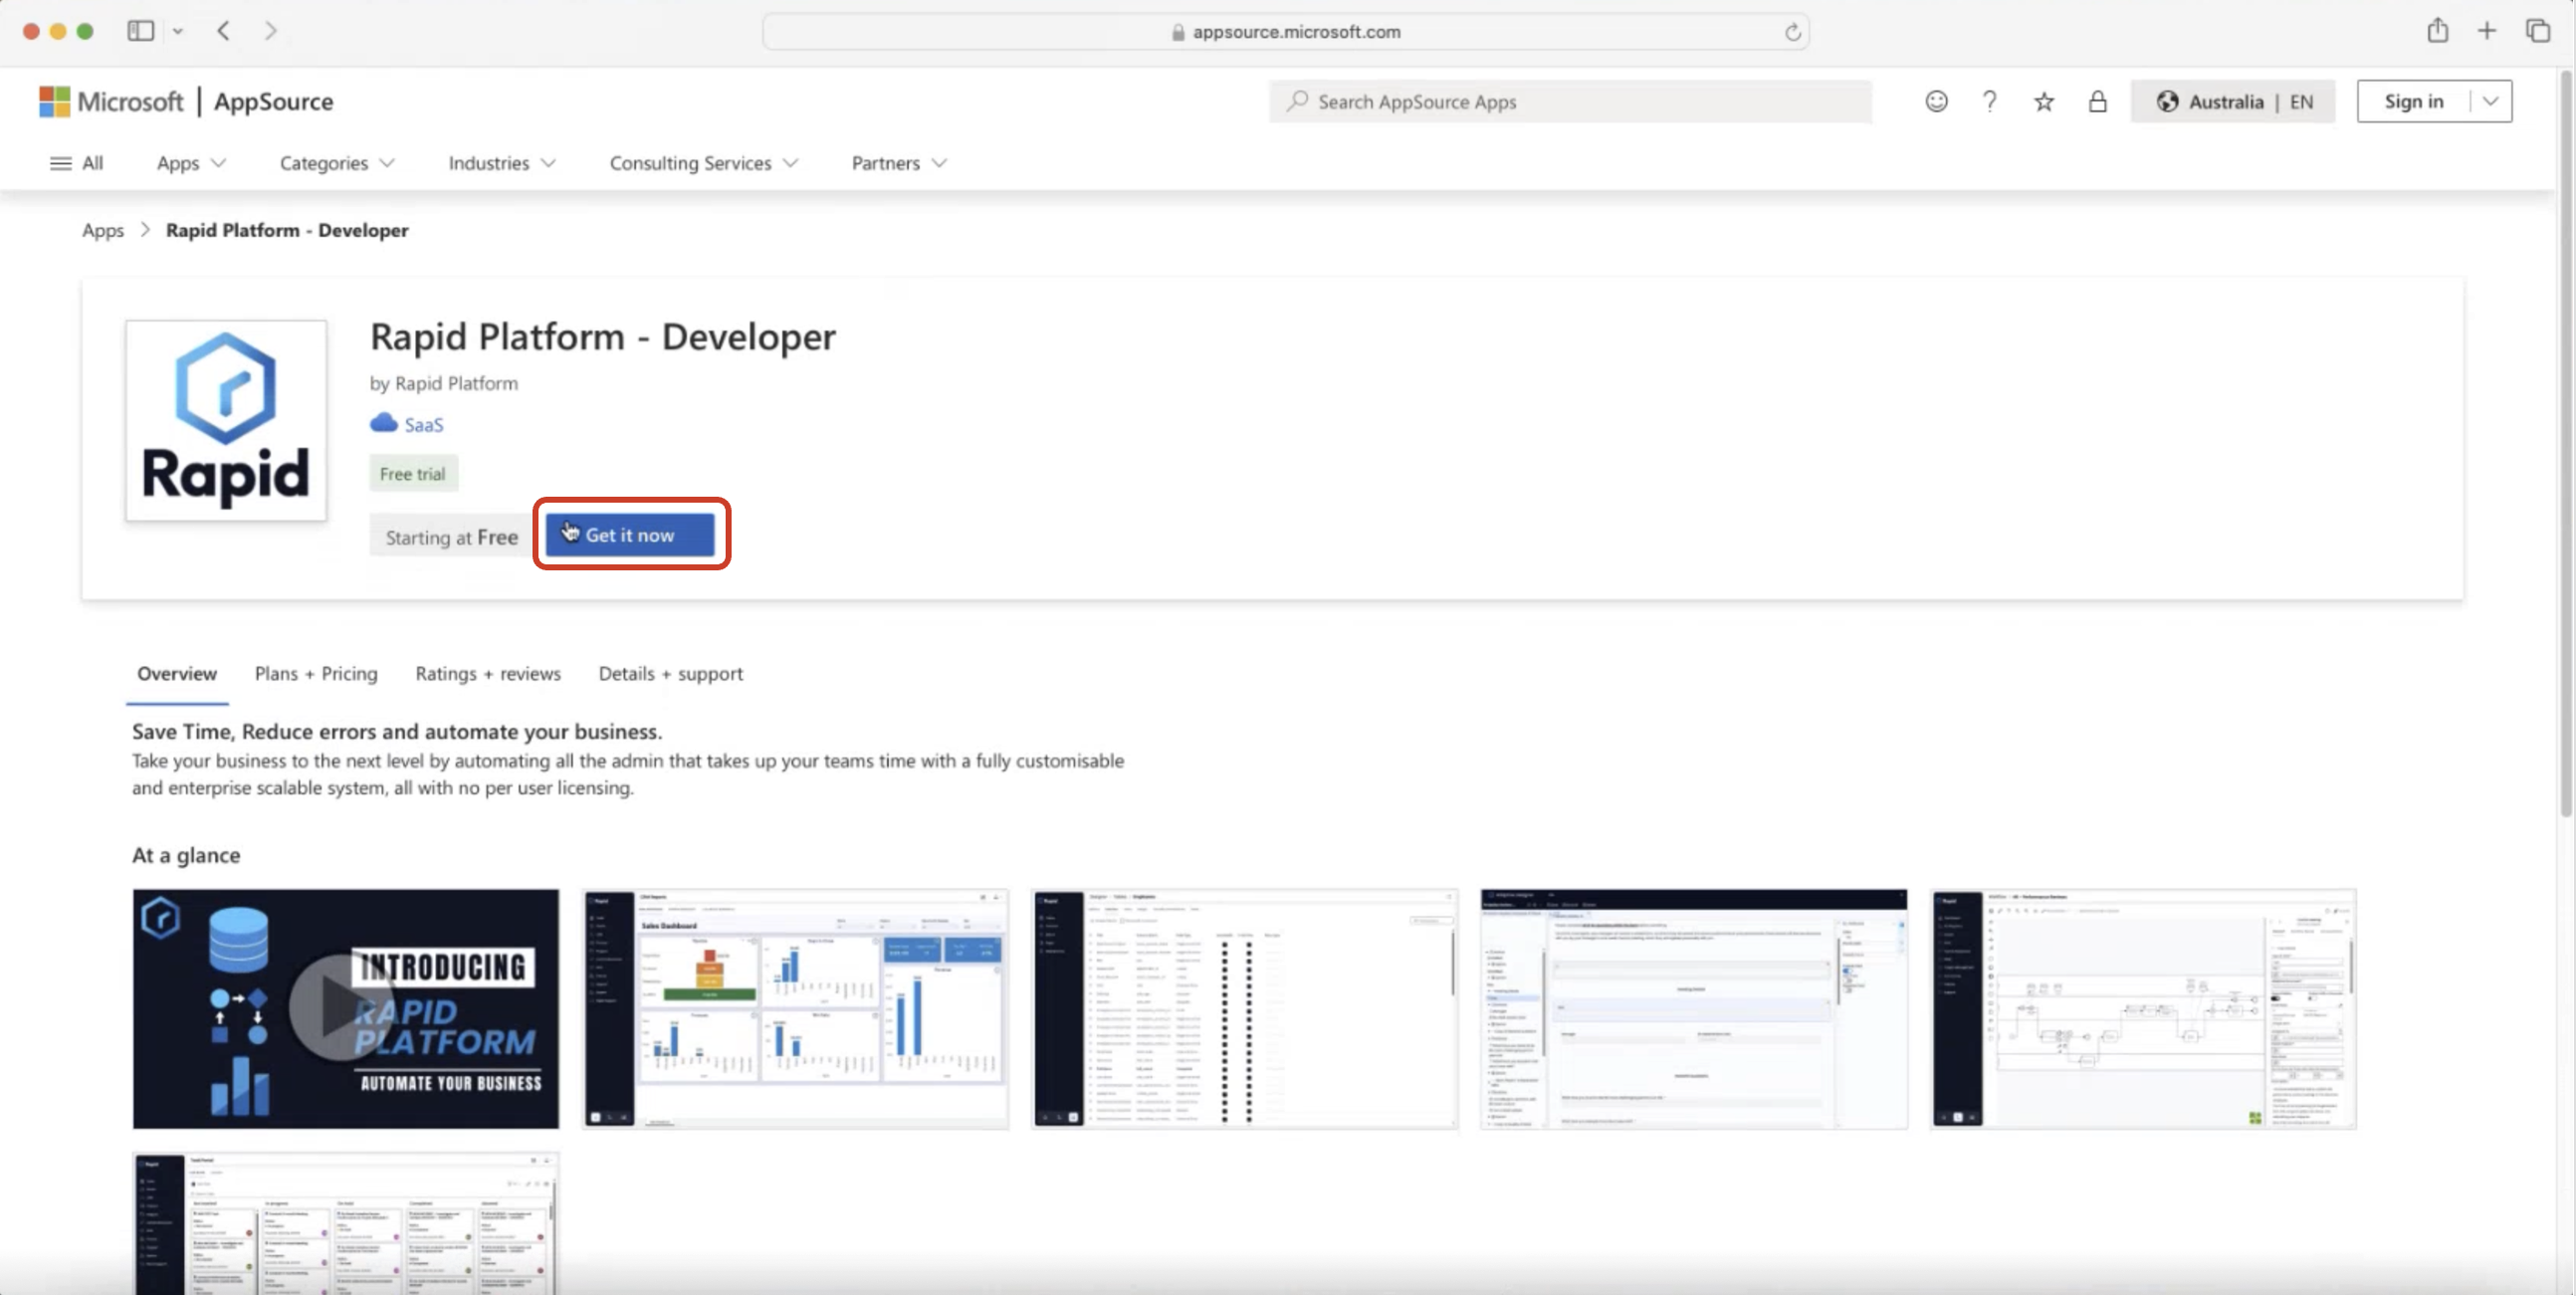Screen dimensions: 2576x1296
Task: Reload the page with refresh icon
Action: (1792, 32)
